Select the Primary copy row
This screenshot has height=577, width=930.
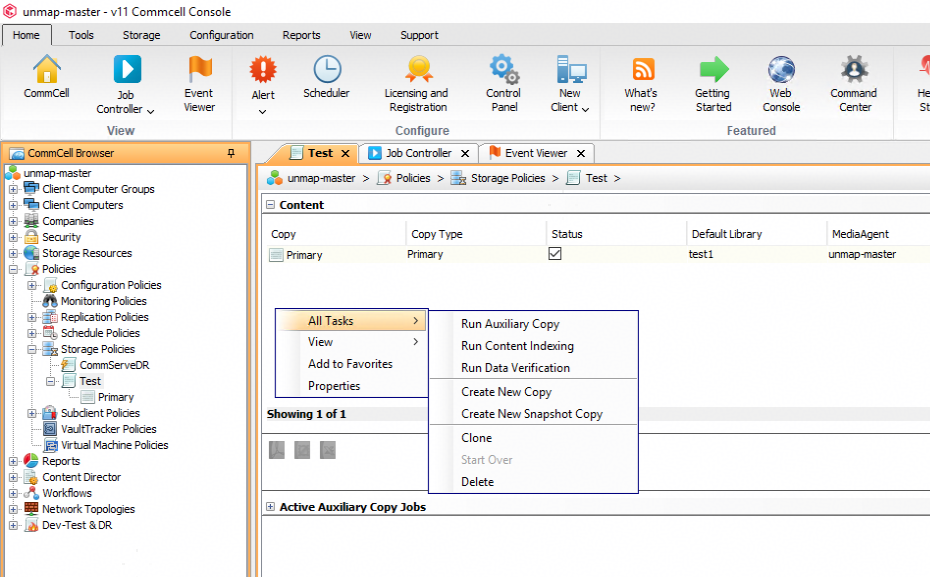pos(596,254)
